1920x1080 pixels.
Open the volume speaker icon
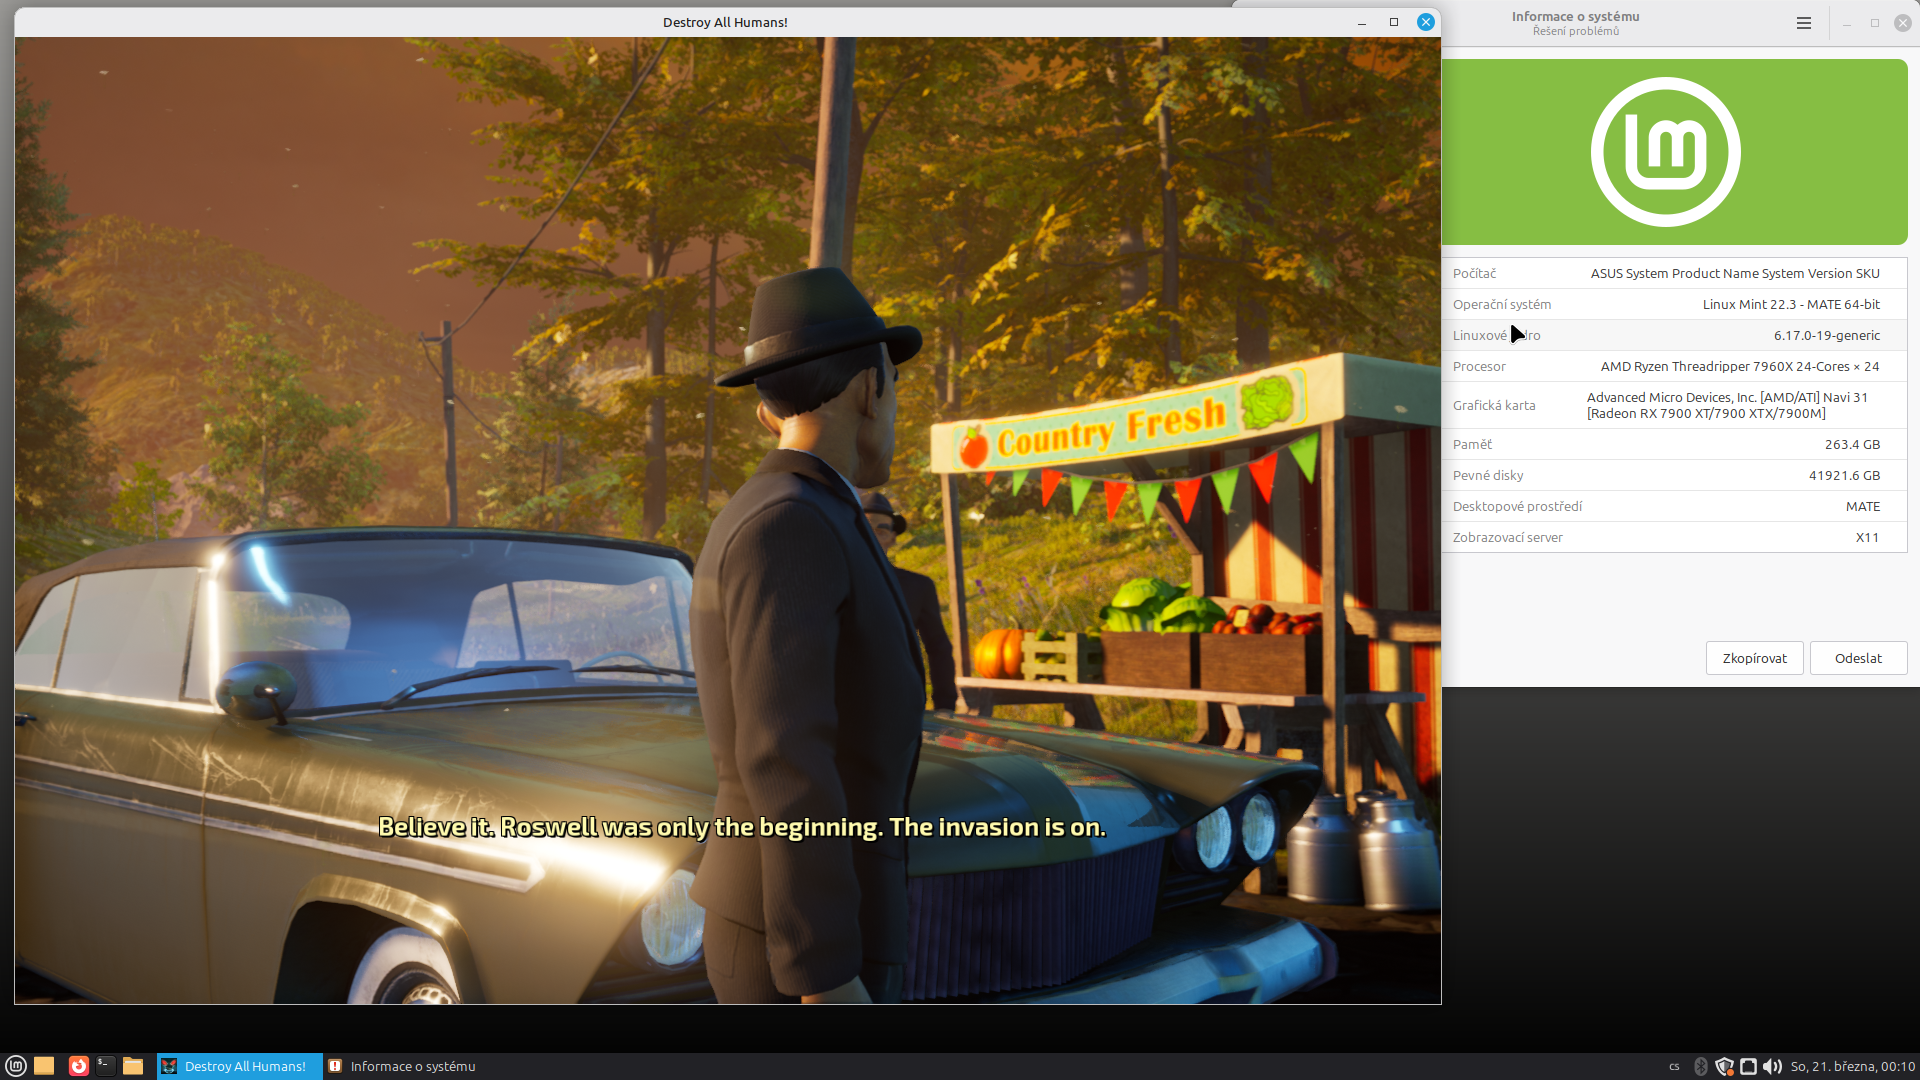[x=1772, y=1066]
